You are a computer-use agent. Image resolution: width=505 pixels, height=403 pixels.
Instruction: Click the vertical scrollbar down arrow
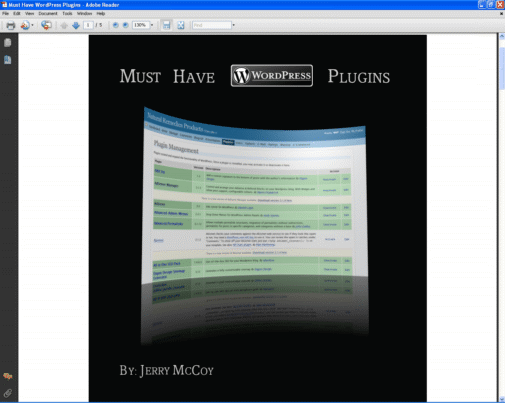tap(502, 399)
